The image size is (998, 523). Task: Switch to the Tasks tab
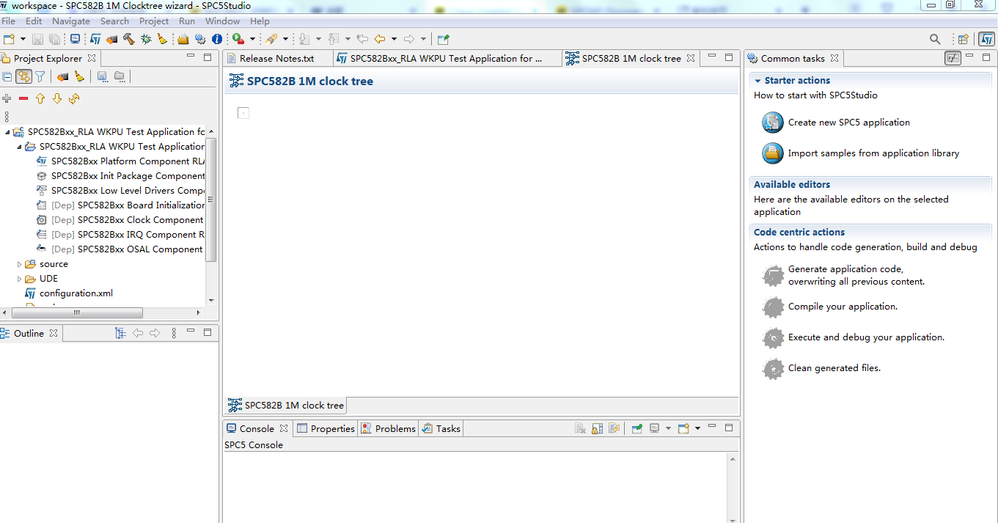click(441, 429)
